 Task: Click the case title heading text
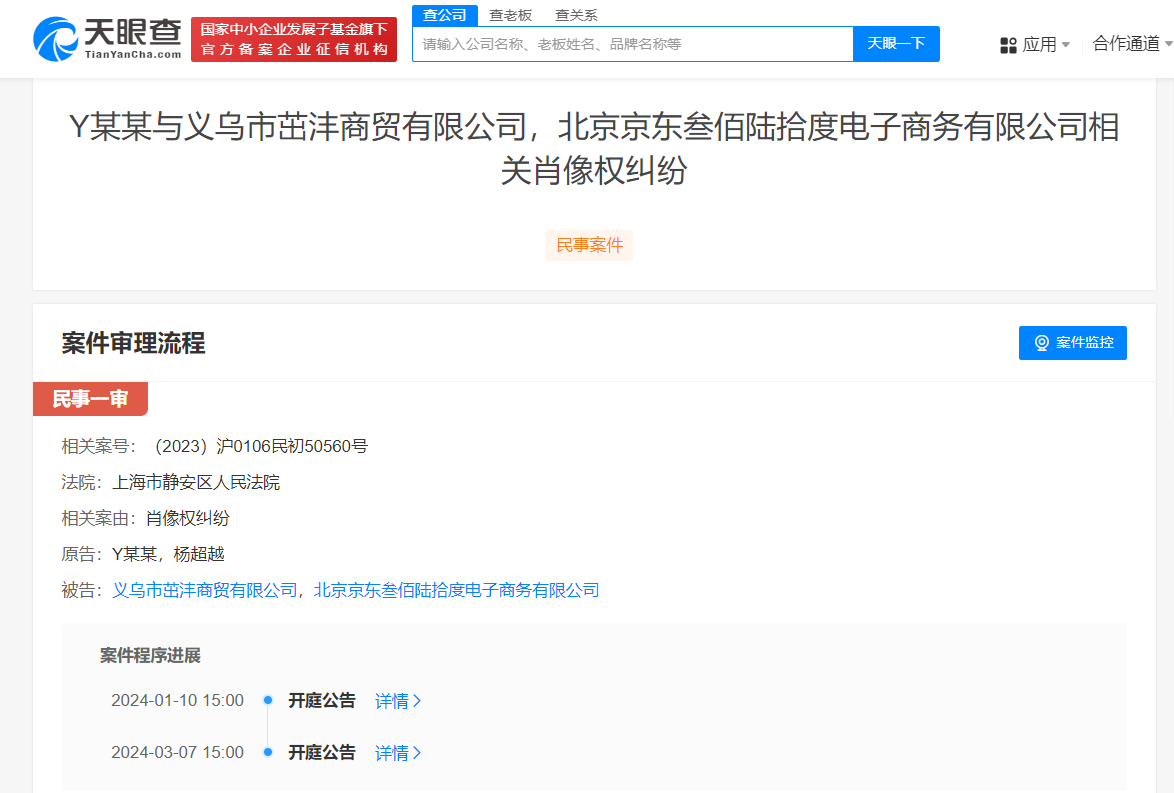pos(594,148)
